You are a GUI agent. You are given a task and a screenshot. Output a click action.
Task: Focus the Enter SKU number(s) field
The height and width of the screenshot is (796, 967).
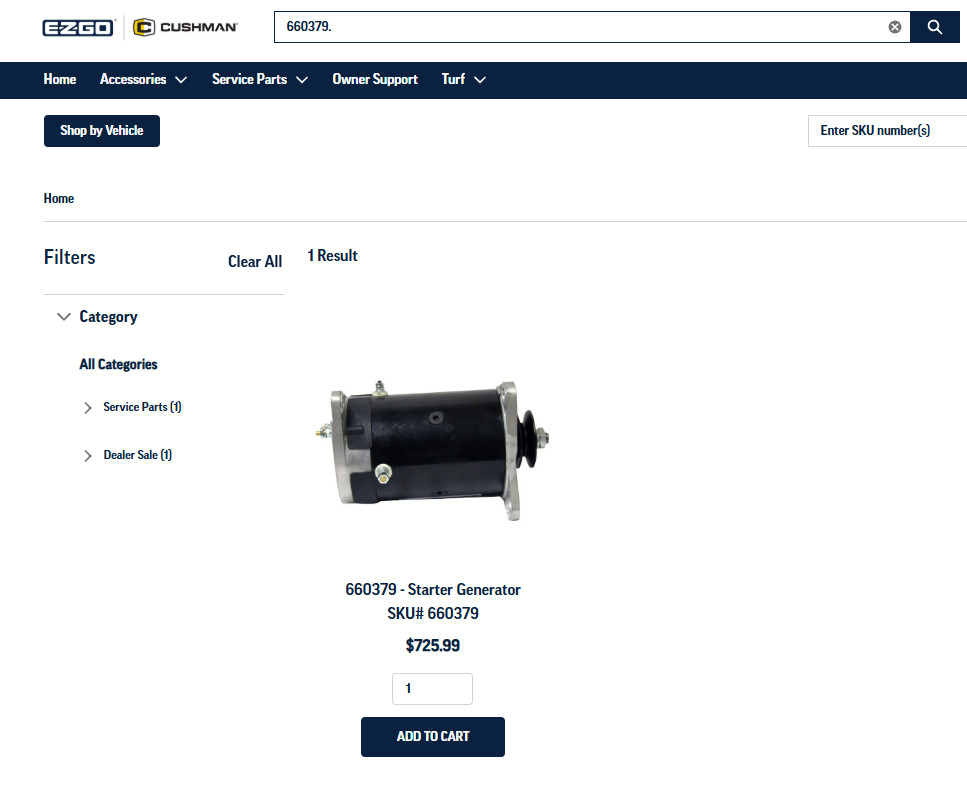click(886, 131)
